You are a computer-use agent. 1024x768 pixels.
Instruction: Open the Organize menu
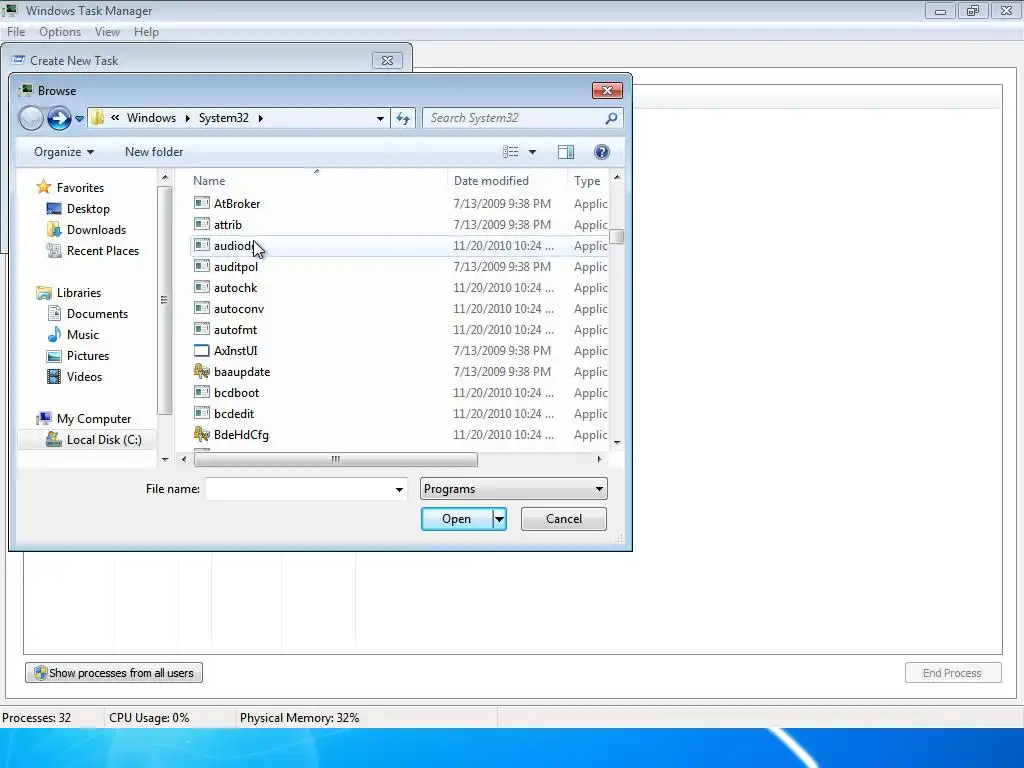pyautogui.click(x=64, y=152)
